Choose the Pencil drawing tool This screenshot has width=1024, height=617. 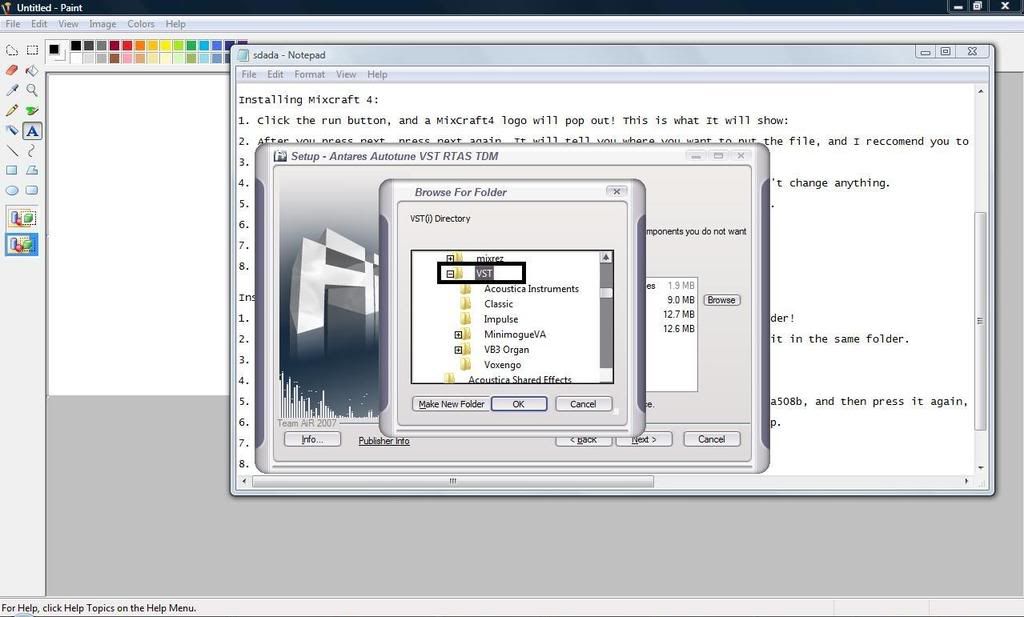(x=12, y=110)
